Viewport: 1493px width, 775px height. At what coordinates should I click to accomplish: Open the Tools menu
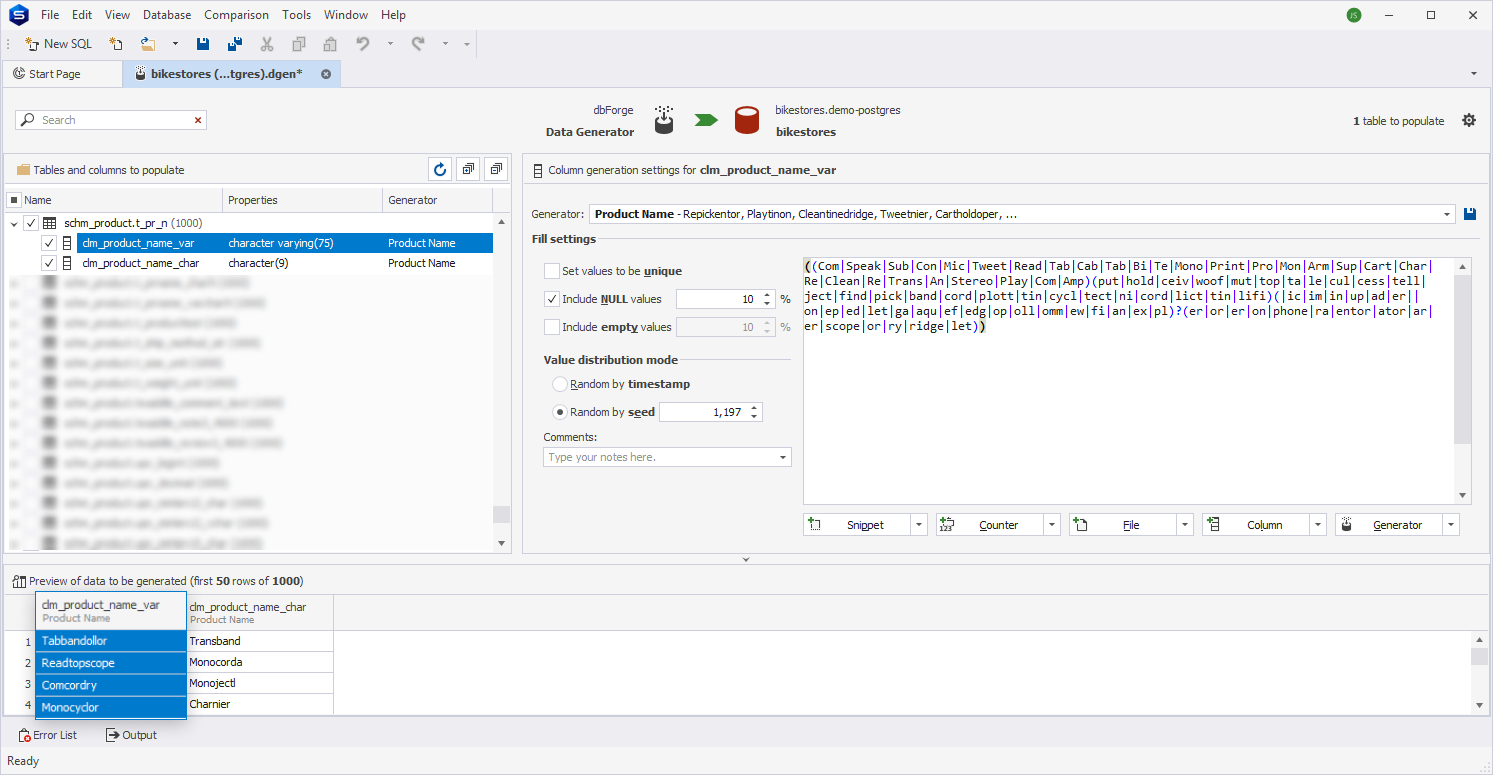pyautogui.click(x=296, y=15)
